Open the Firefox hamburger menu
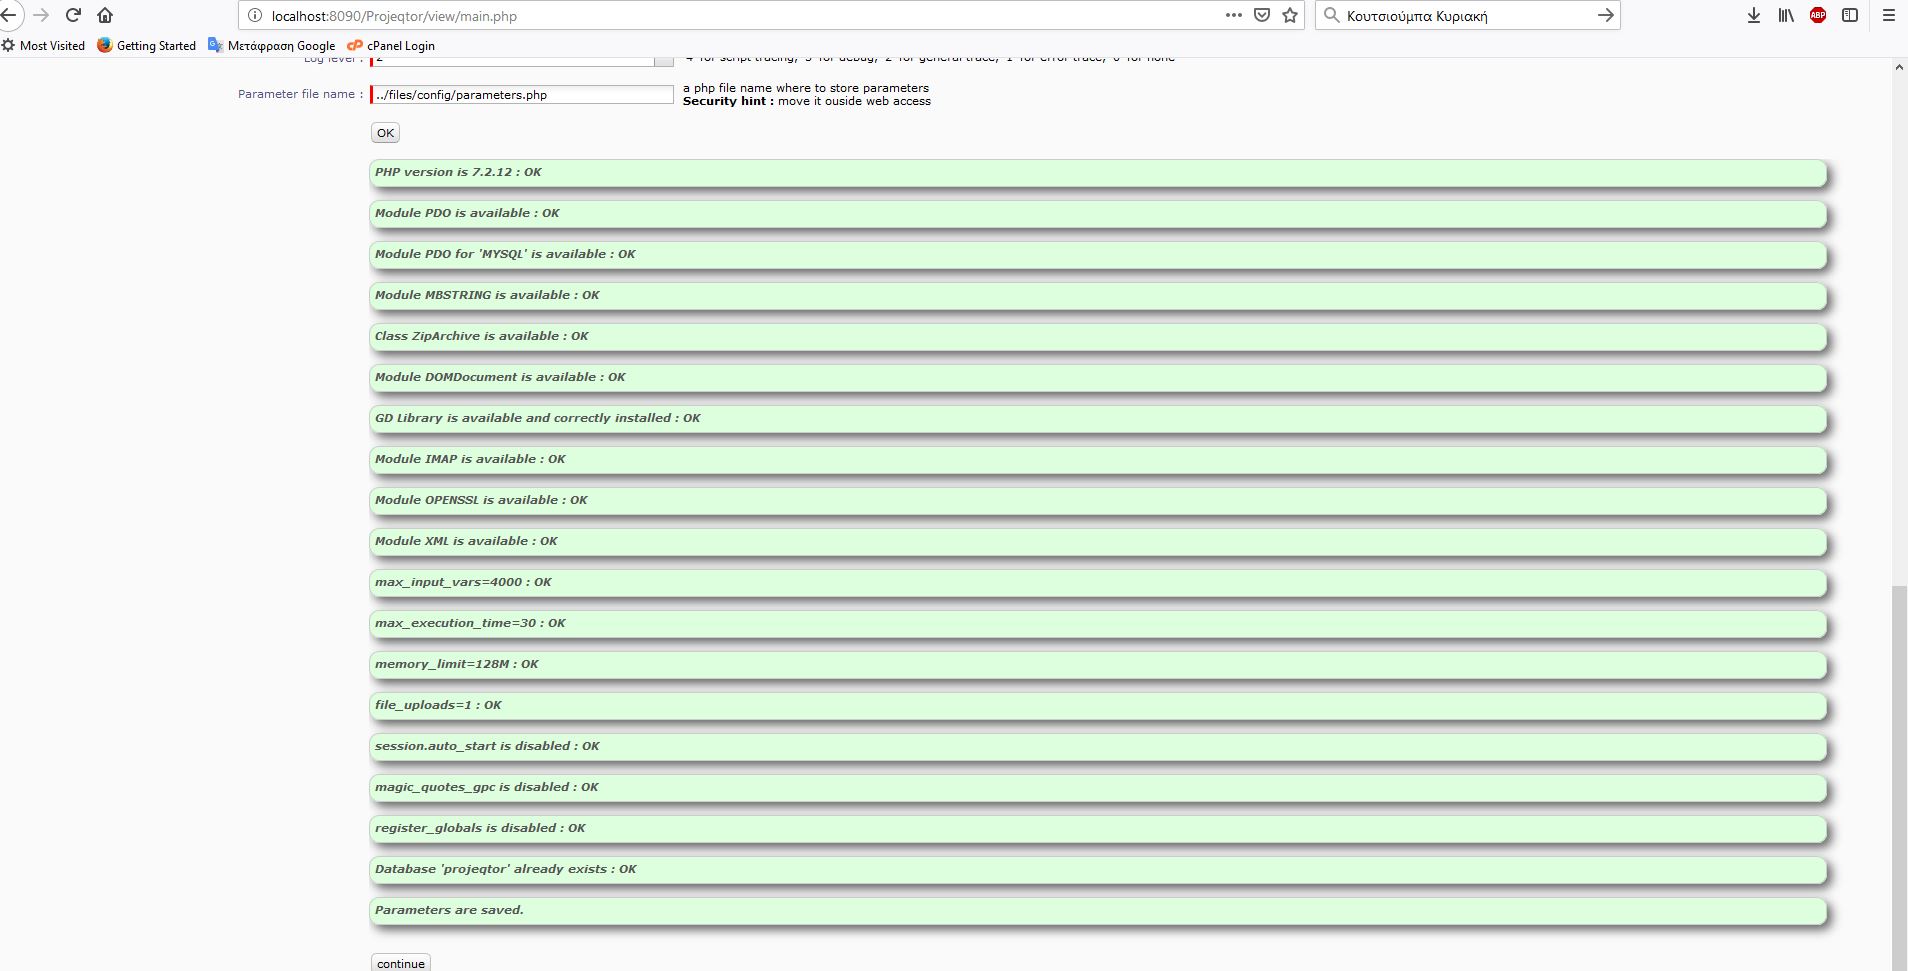 (1889, 15)
